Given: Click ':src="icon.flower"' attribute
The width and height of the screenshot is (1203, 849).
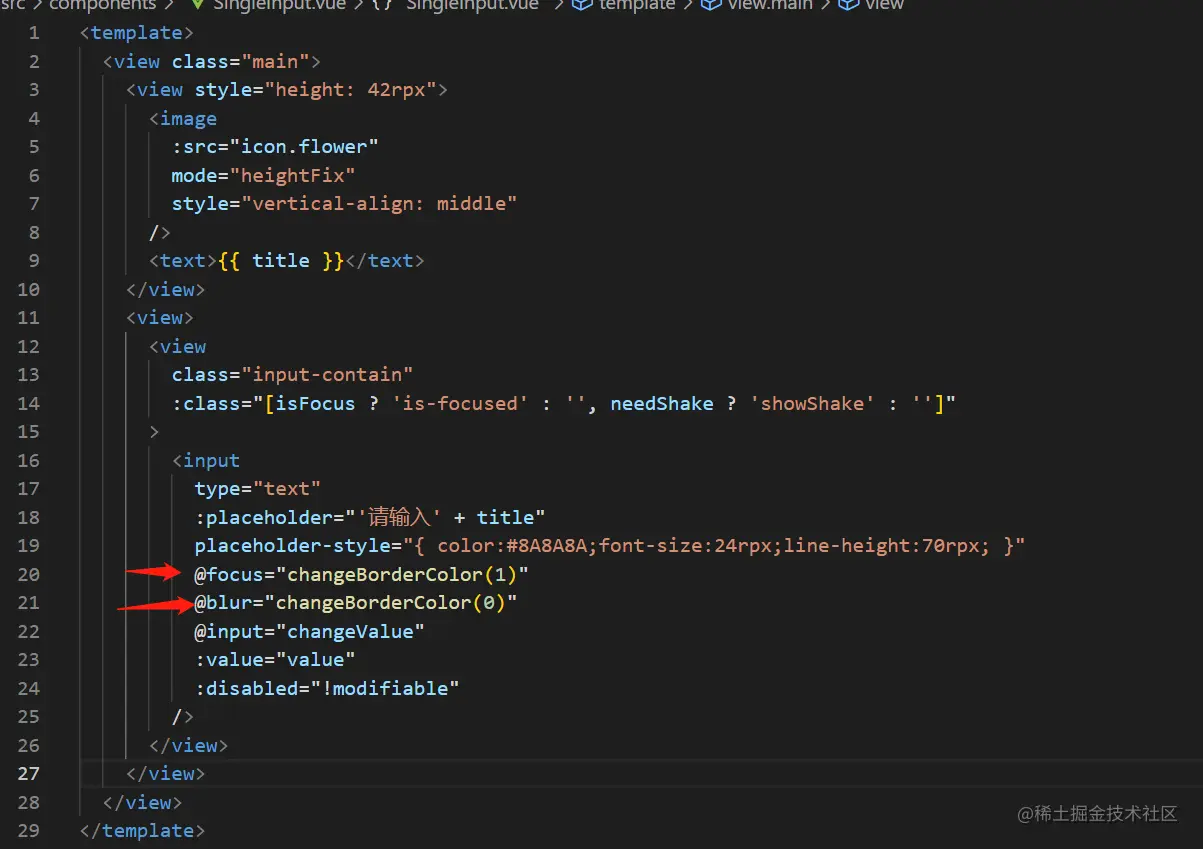Looking at the screenshot, I should (x=275, y=147).
